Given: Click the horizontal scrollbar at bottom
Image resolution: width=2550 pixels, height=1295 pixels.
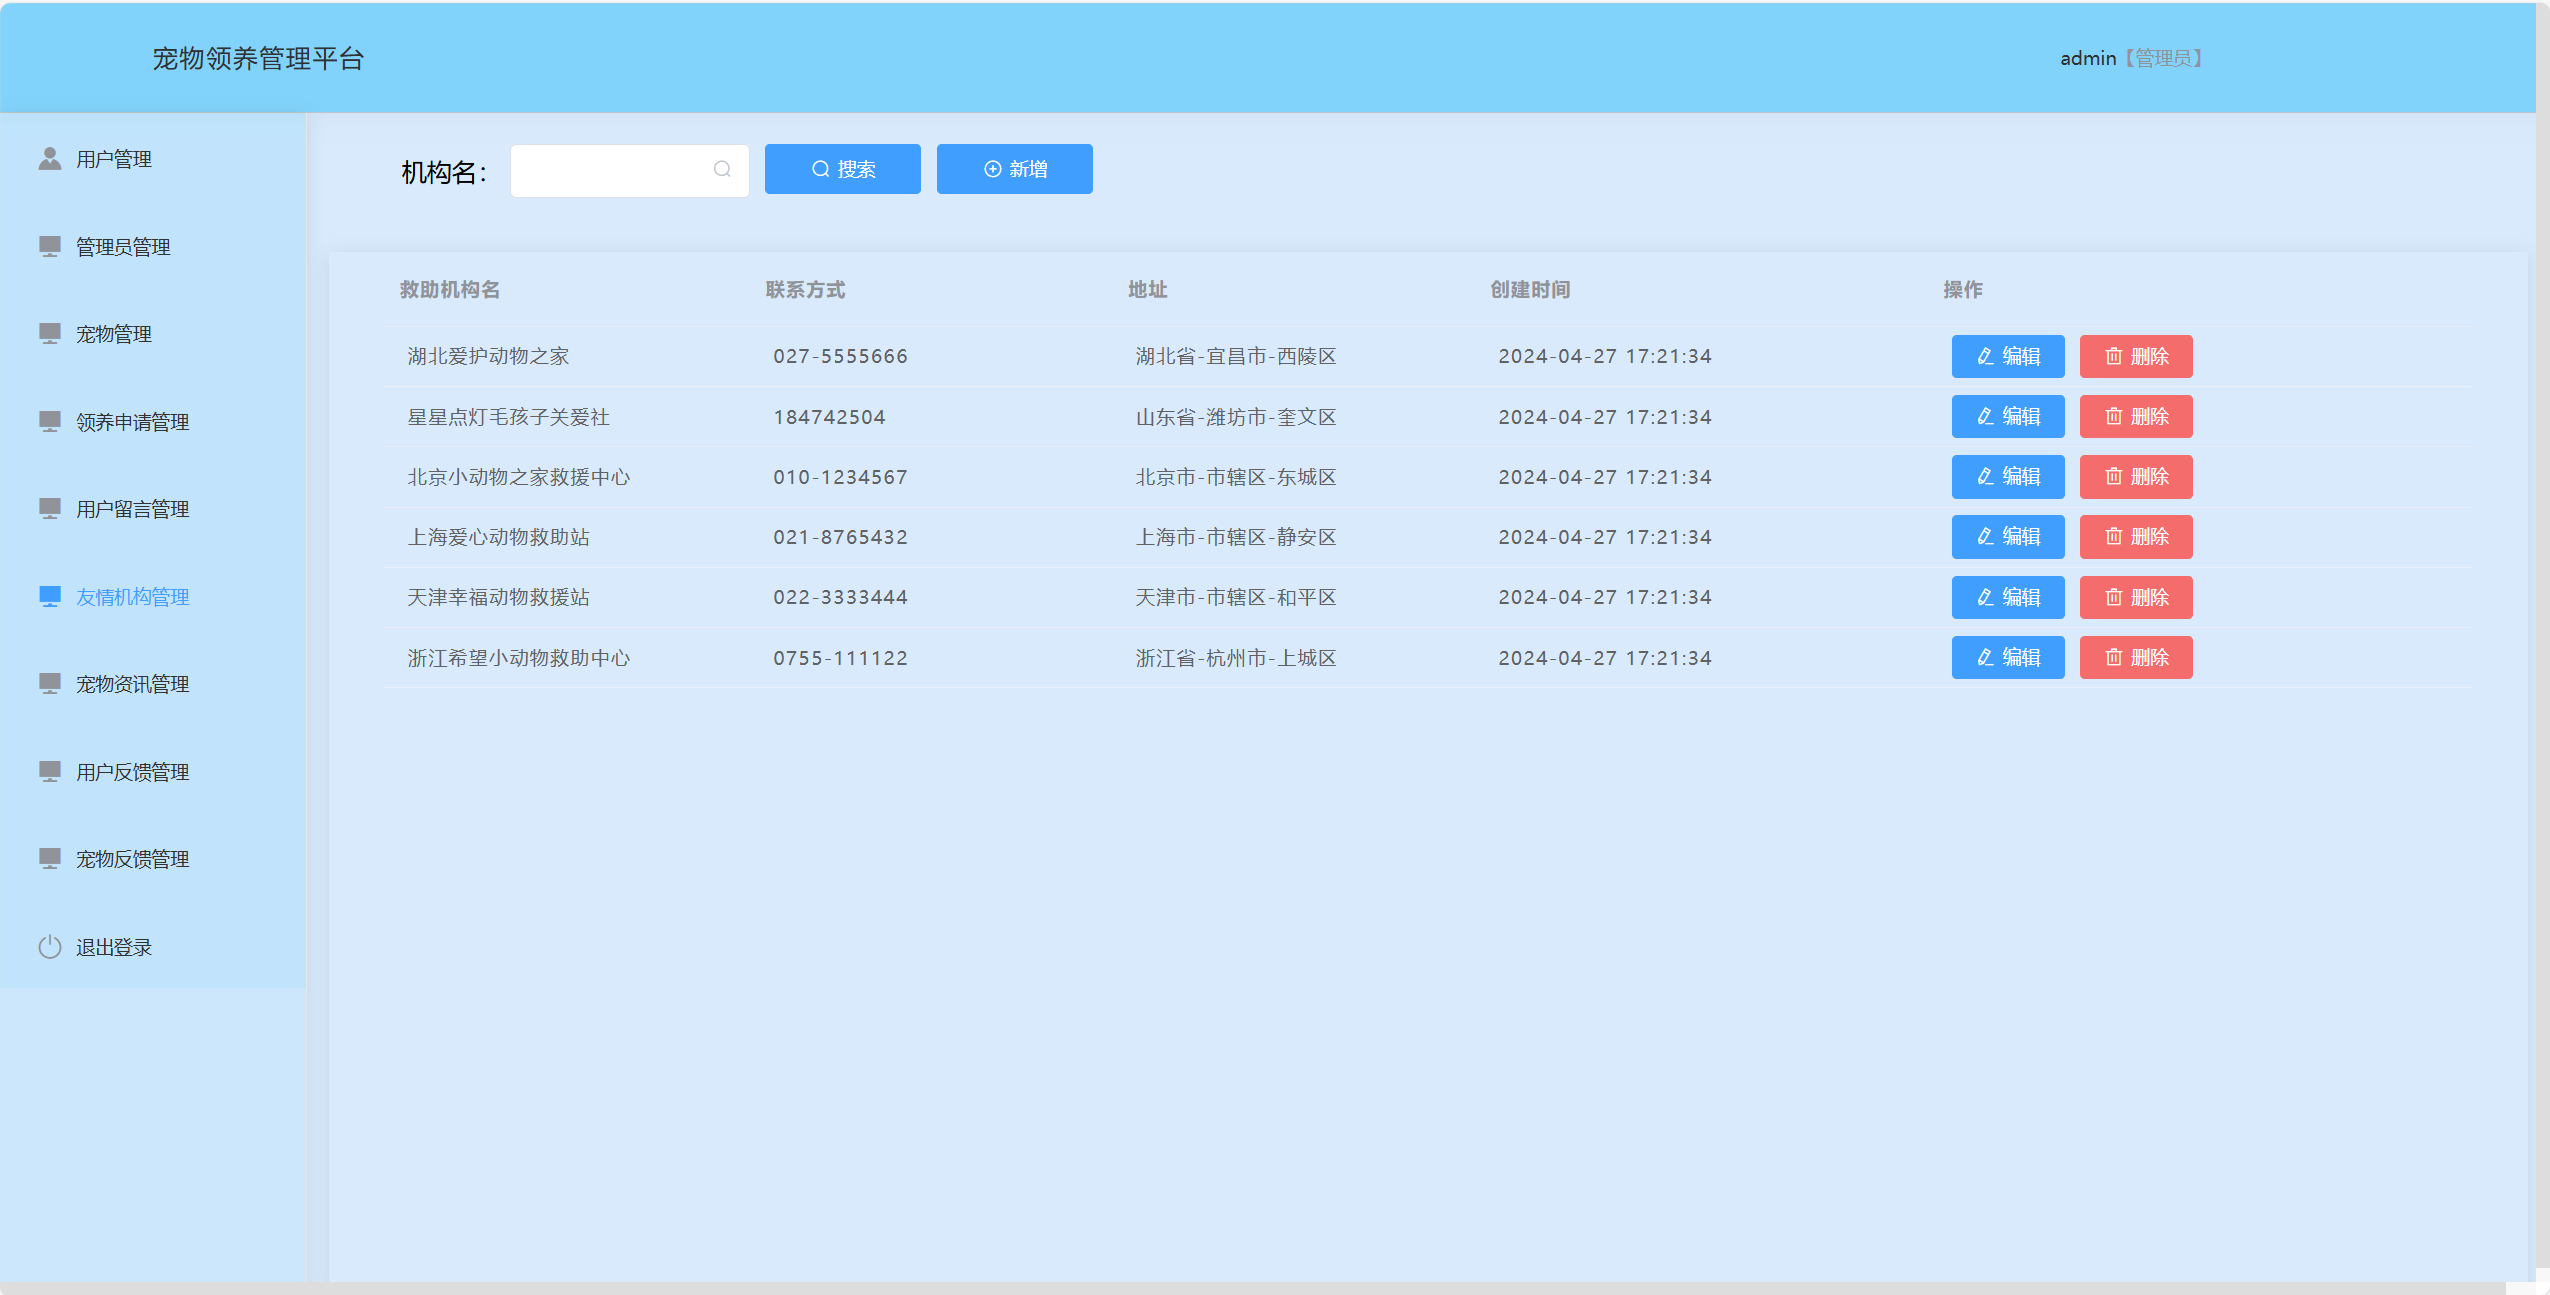Looking at the screenshot, I should (1250, 1288).
